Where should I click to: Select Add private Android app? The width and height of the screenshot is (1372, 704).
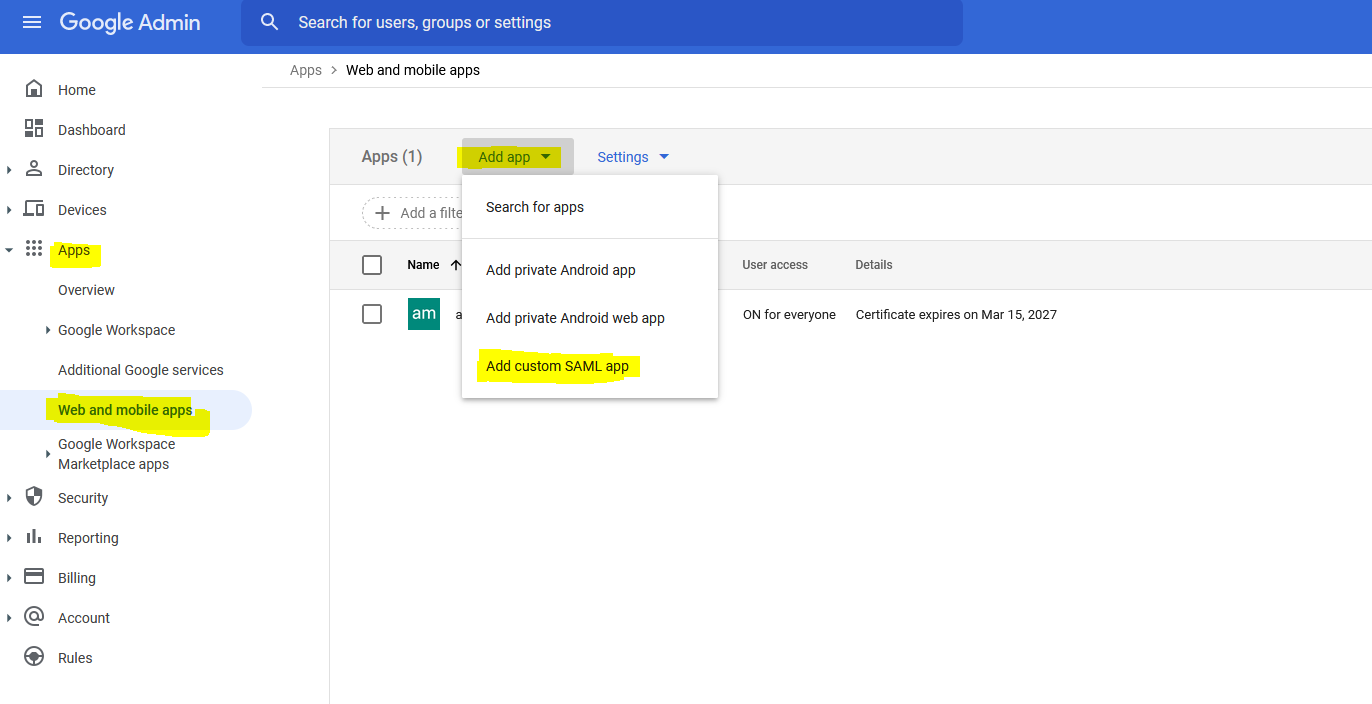point(560,269)
